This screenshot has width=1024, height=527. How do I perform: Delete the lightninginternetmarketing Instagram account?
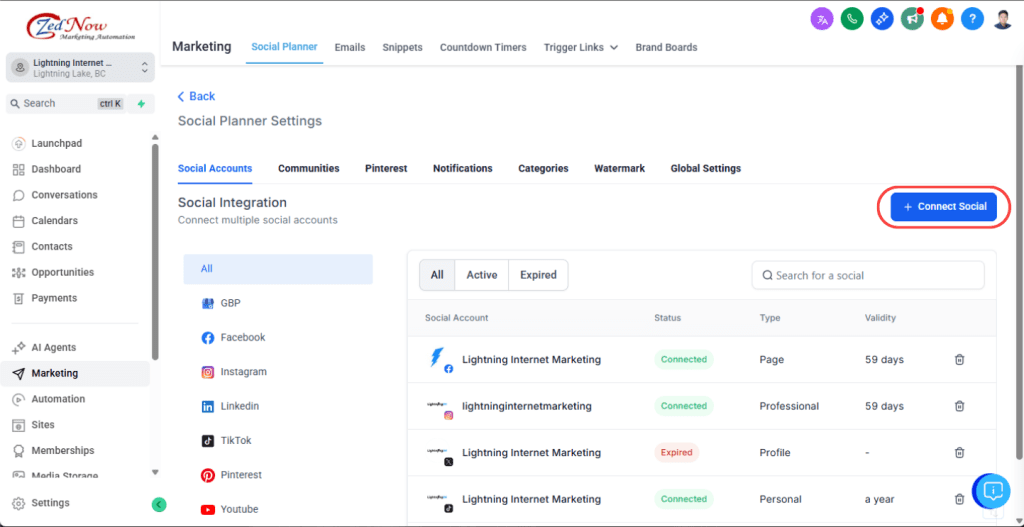click(959, 406)
